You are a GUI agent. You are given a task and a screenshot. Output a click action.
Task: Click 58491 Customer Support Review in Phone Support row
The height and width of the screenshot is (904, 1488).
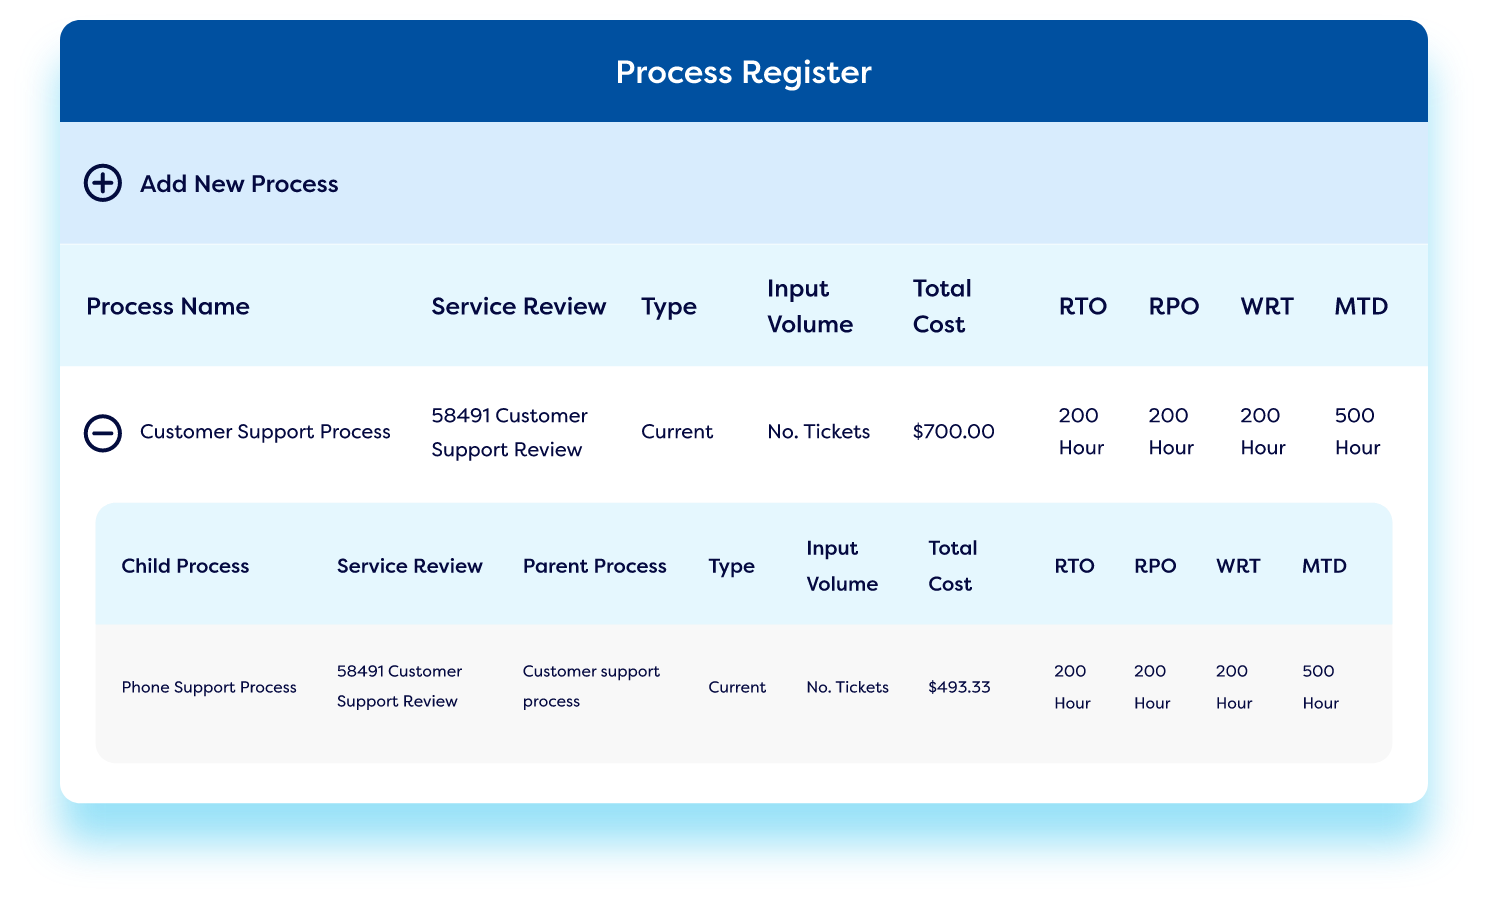(399, 686)
